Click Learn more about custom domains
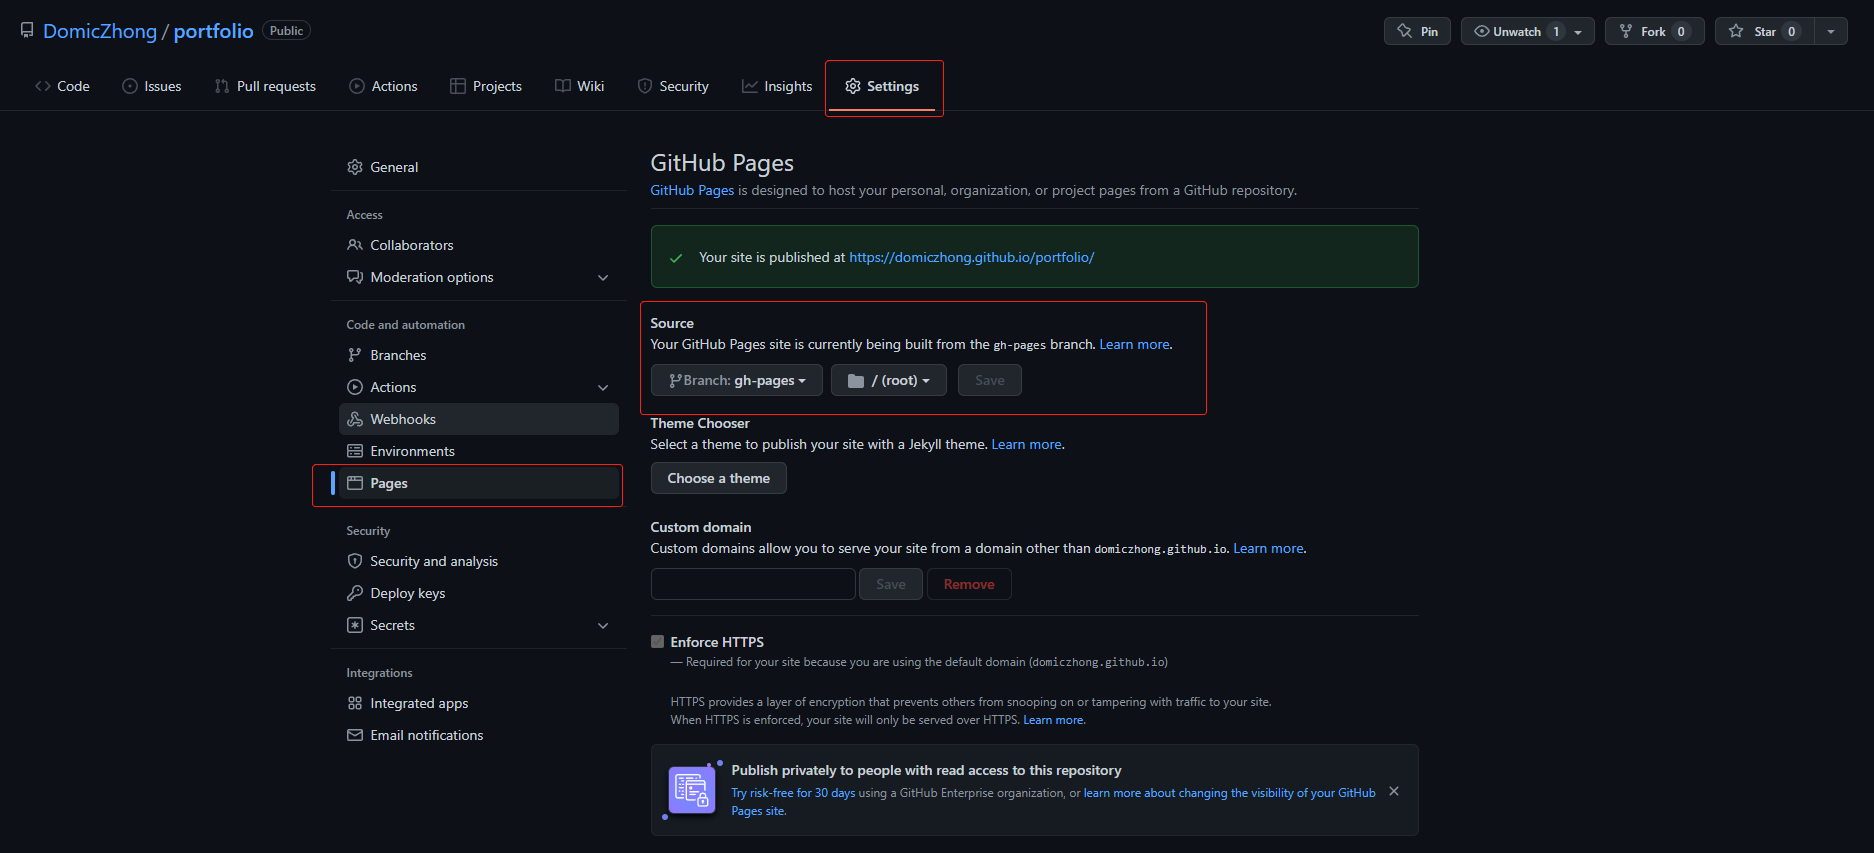Screen dimensions: 1874x853 [x=1268, y=548]
